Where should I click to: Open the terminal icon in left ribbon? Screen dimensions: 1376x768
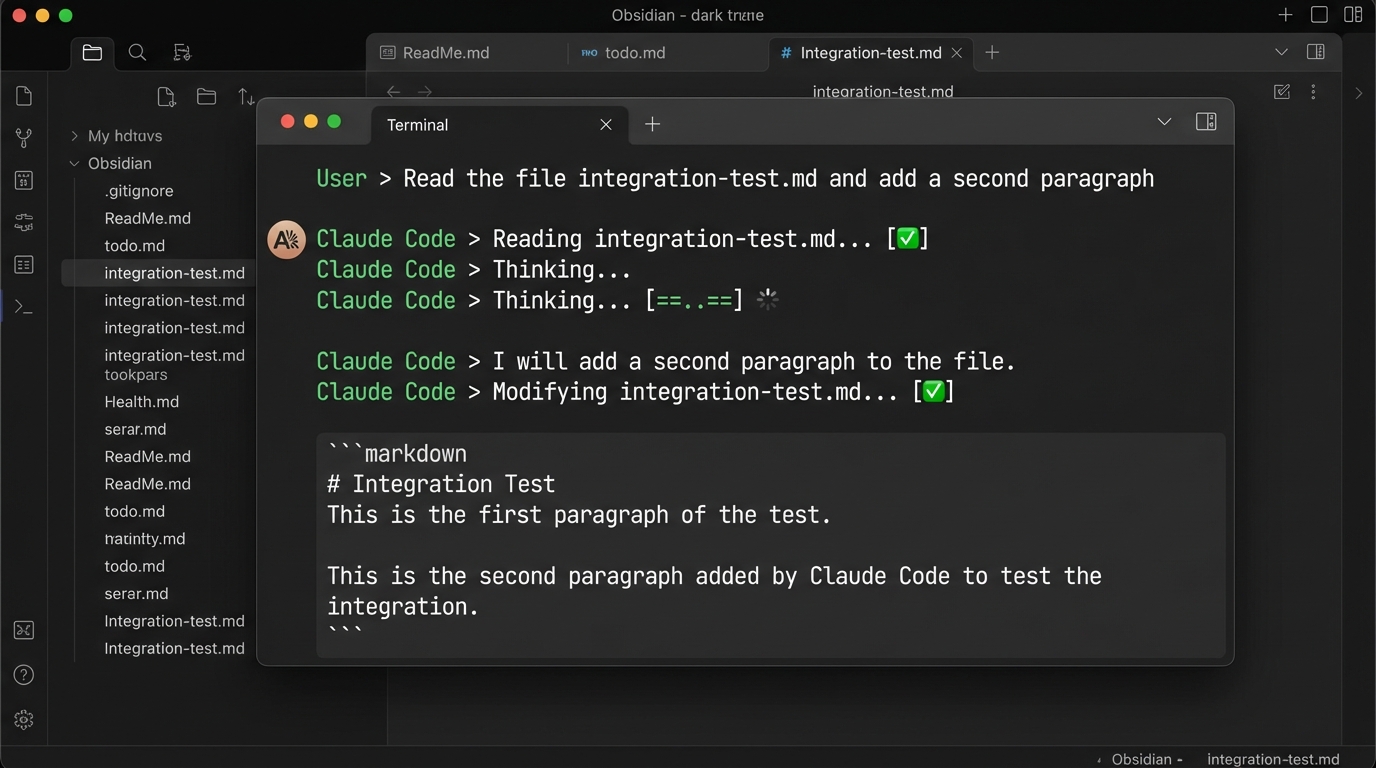coord(24,307)
